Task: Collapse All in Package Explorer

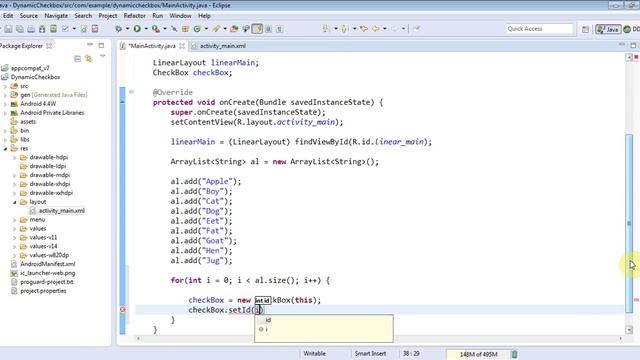Action: (x=77, y=59)
